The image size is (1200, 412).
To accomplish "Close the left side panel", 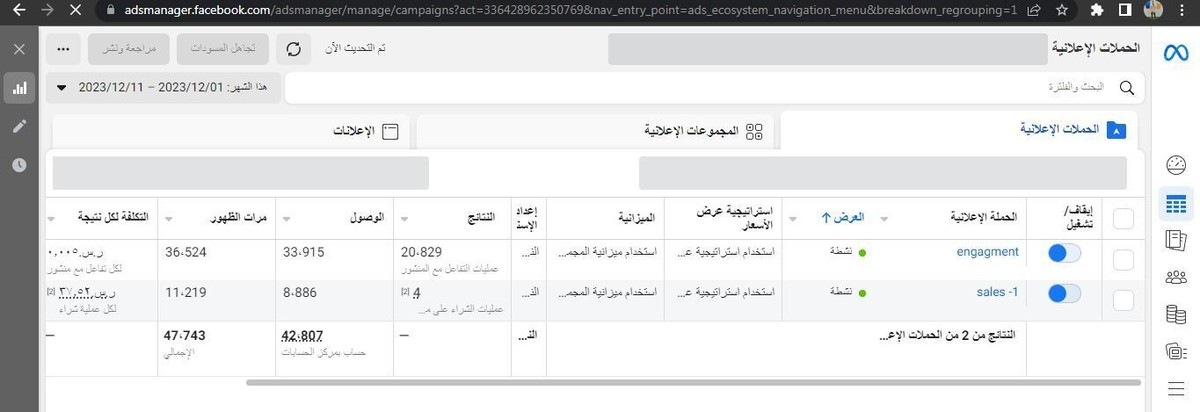I will [x=19, y=49].
